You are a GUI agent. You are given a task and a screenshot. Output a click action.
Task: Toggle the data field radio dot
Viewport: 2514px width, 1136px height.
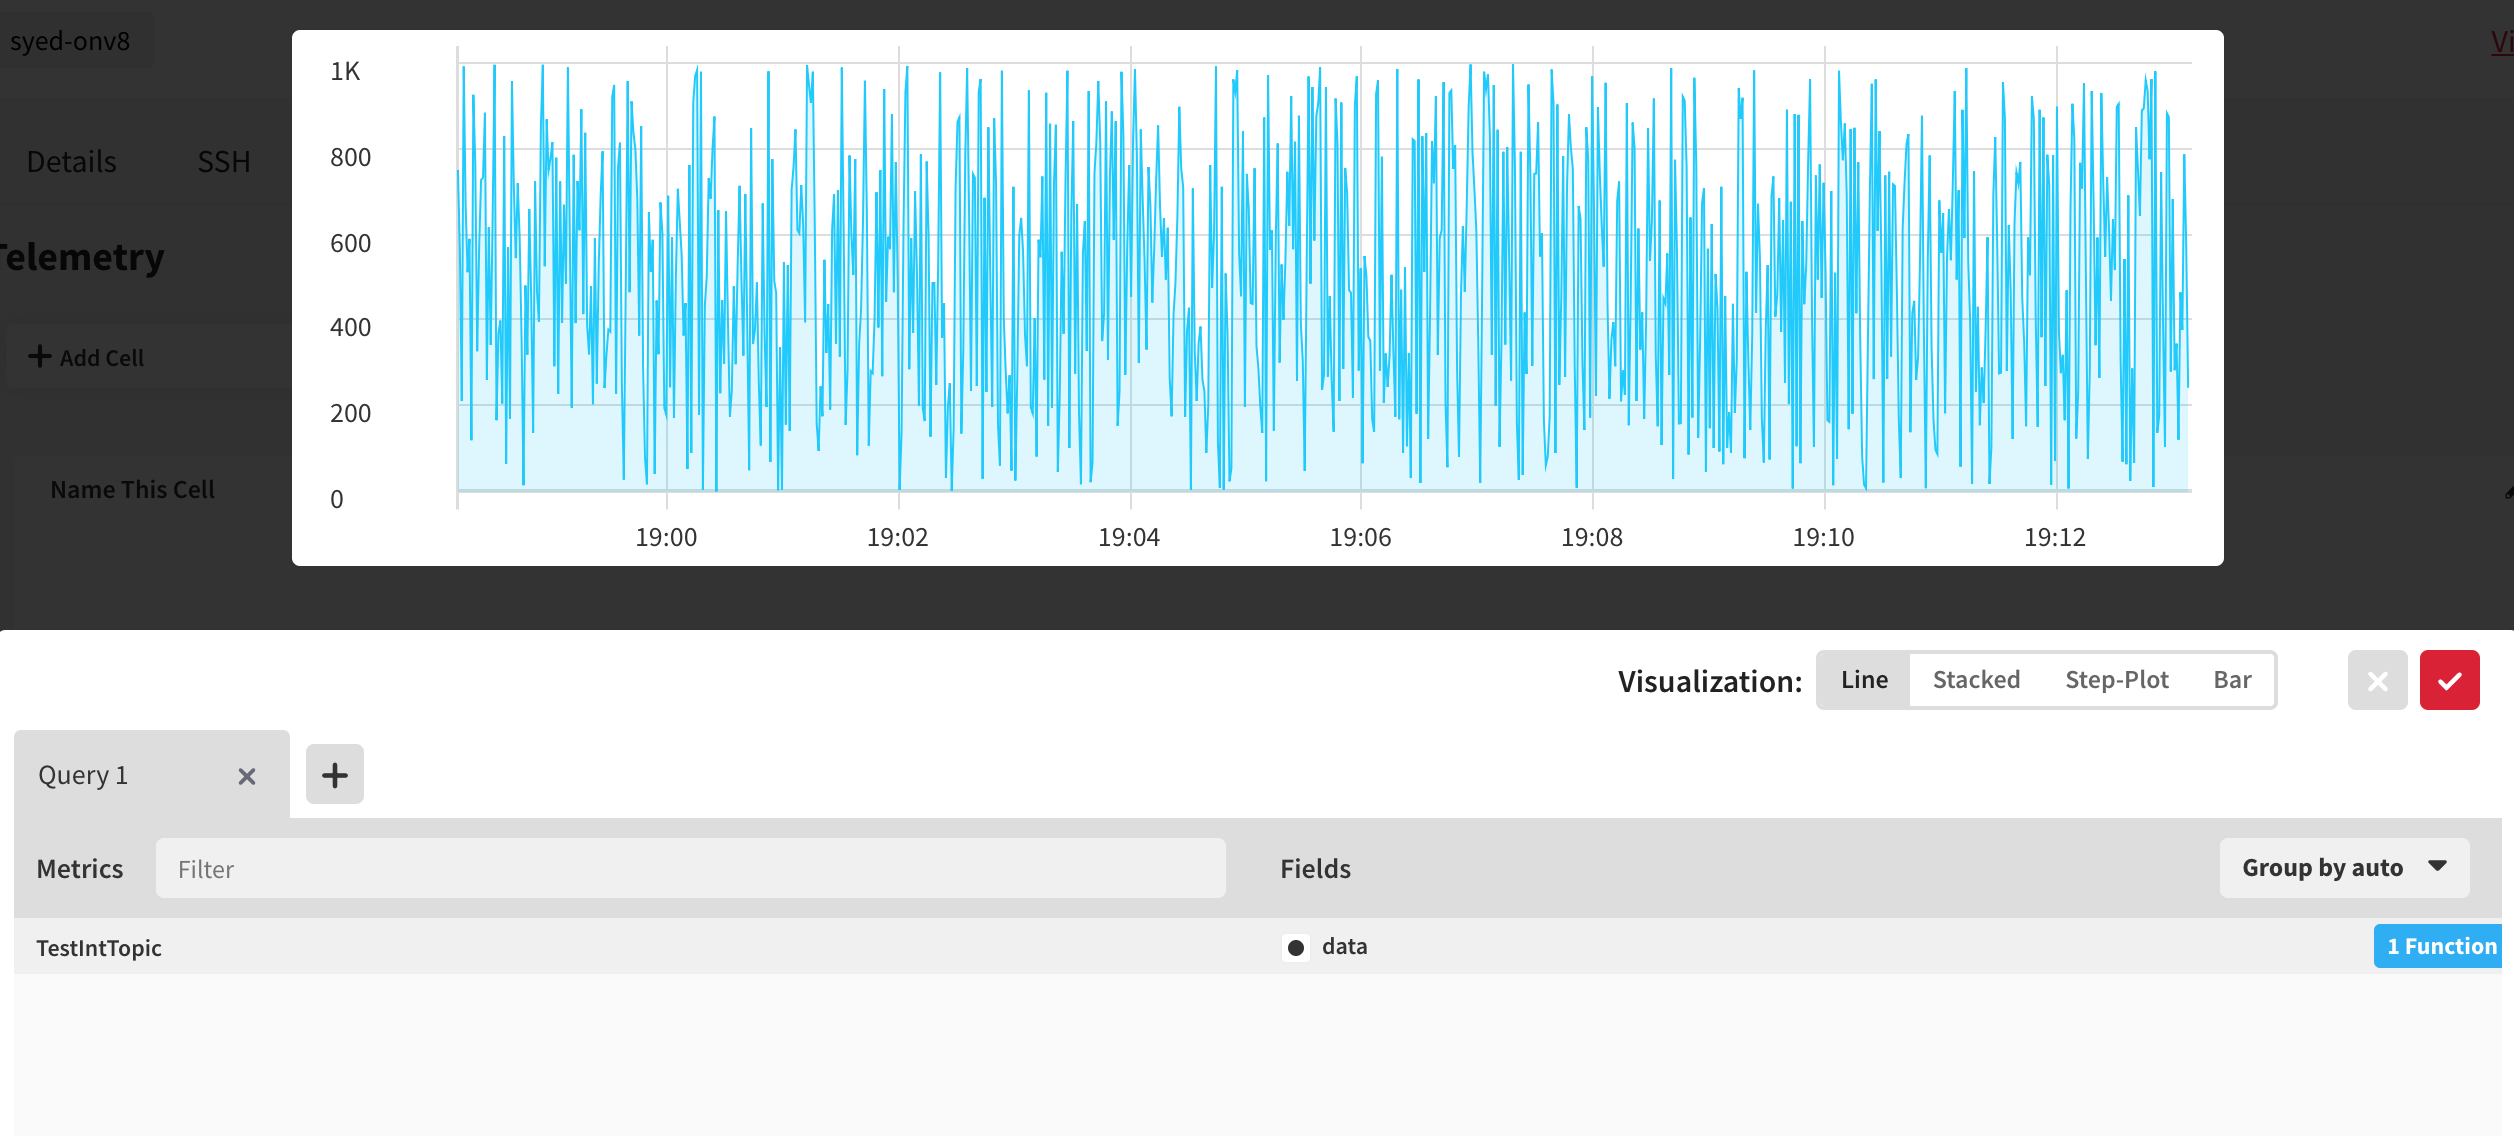(x=1296, y=947)
